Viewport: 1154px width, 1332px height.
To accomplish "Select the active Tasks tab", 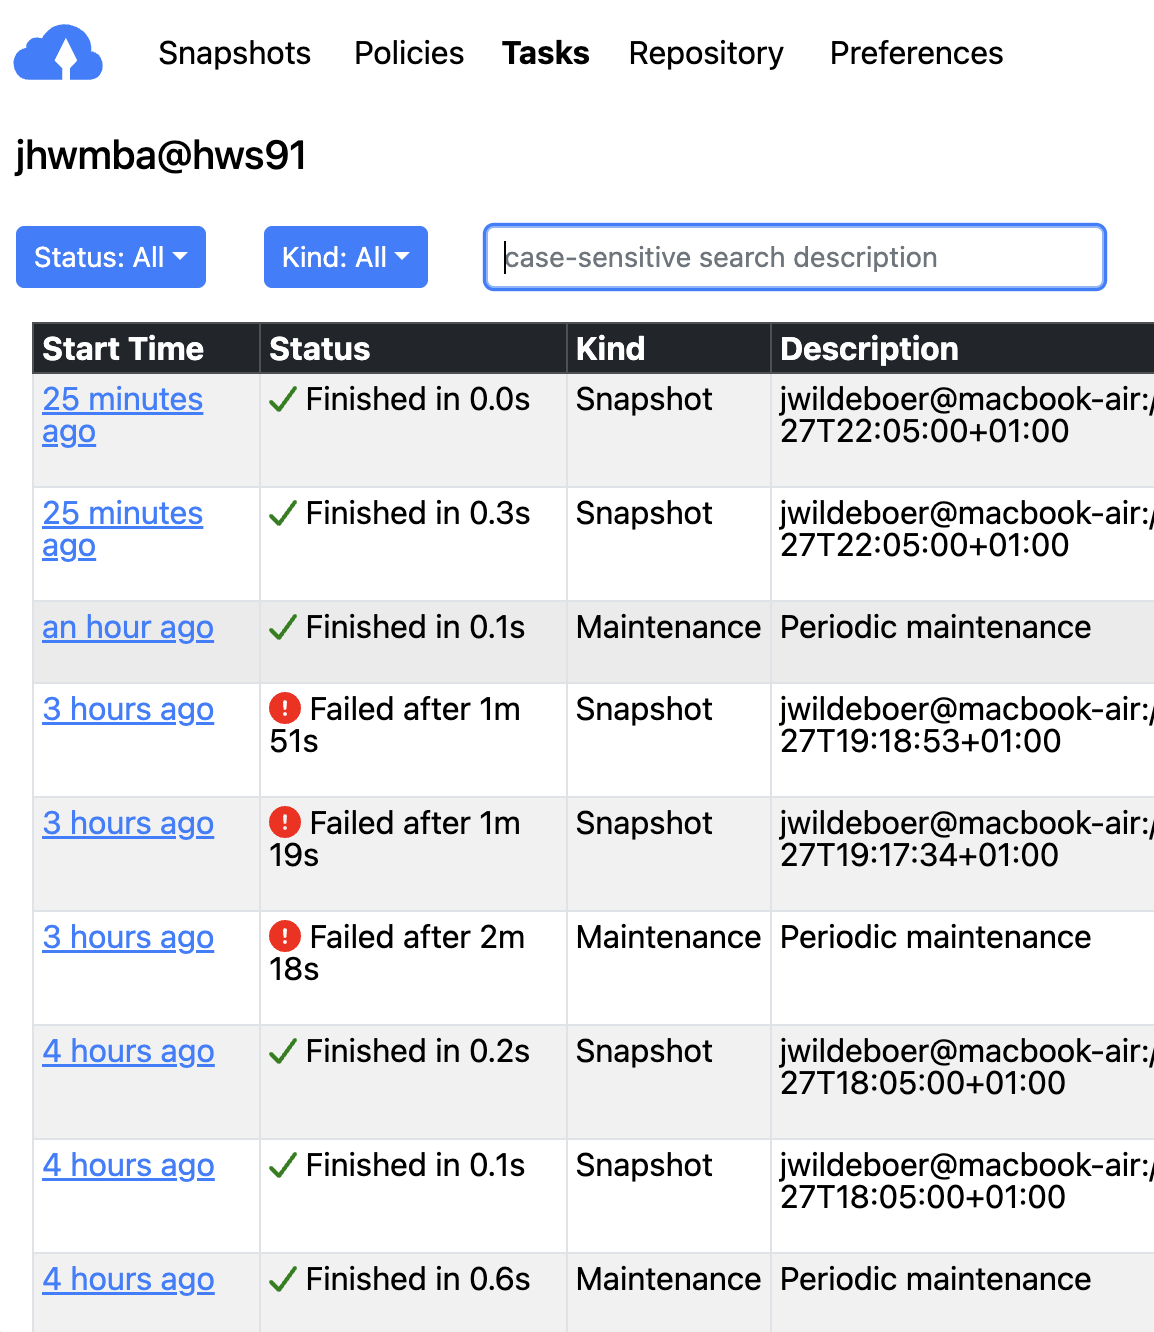I will [x=545, y=53].
